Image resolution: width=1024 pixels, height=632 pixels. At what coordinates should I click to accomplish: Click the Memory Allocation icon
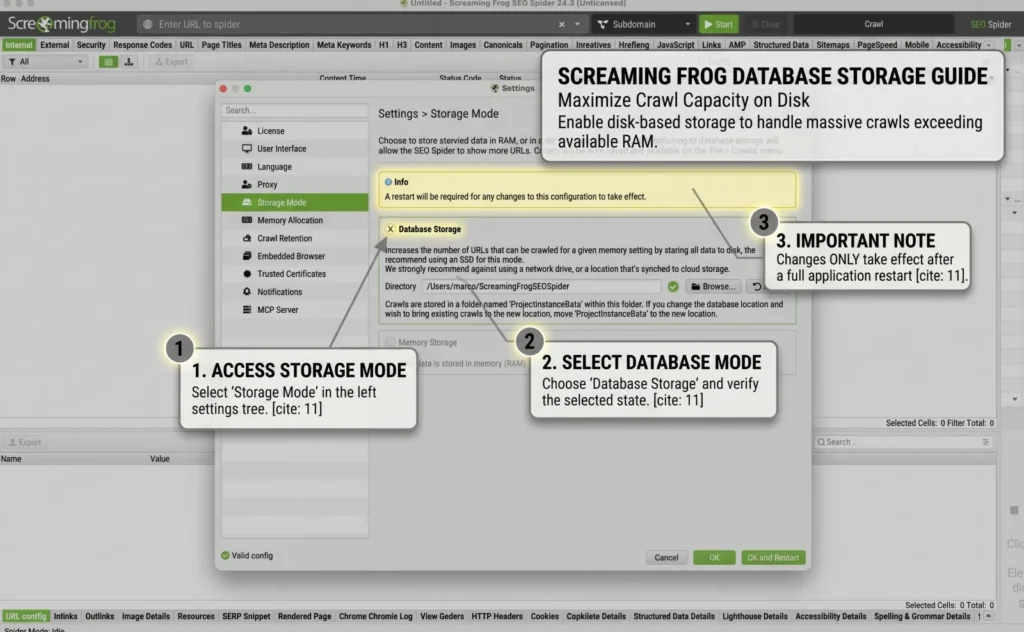[247, 221]
